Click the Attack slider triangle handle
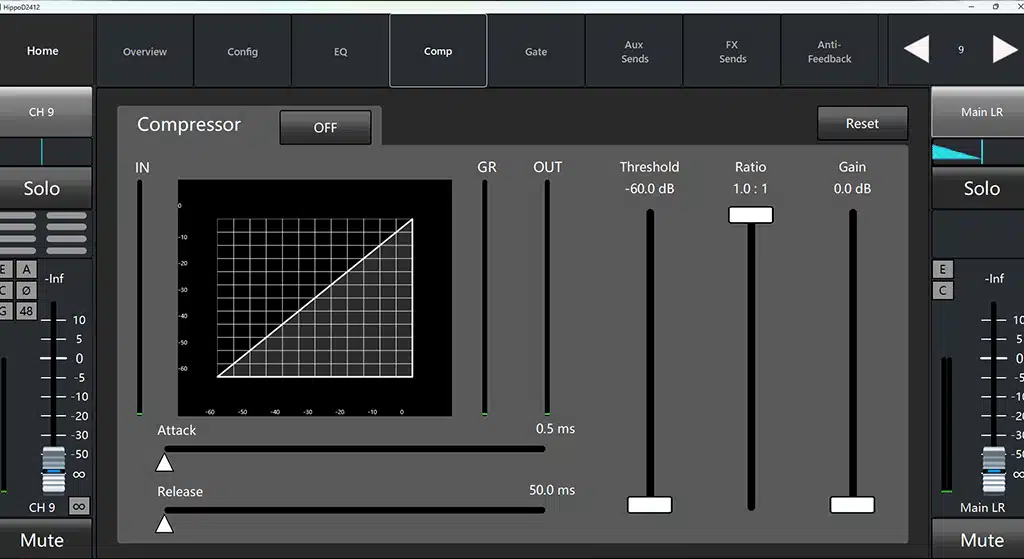This screenshot has height=559, width=1024. click(x=165, y=463)
